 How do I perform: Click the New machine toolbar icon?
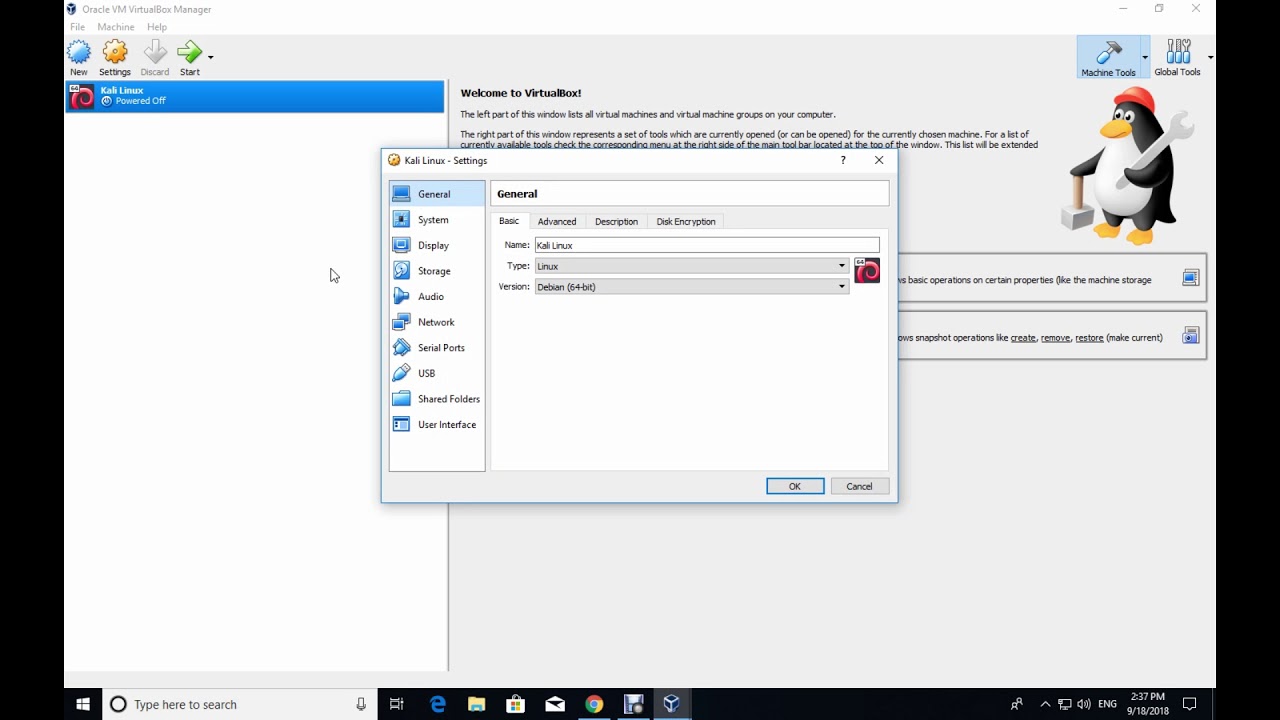(79, 58)
